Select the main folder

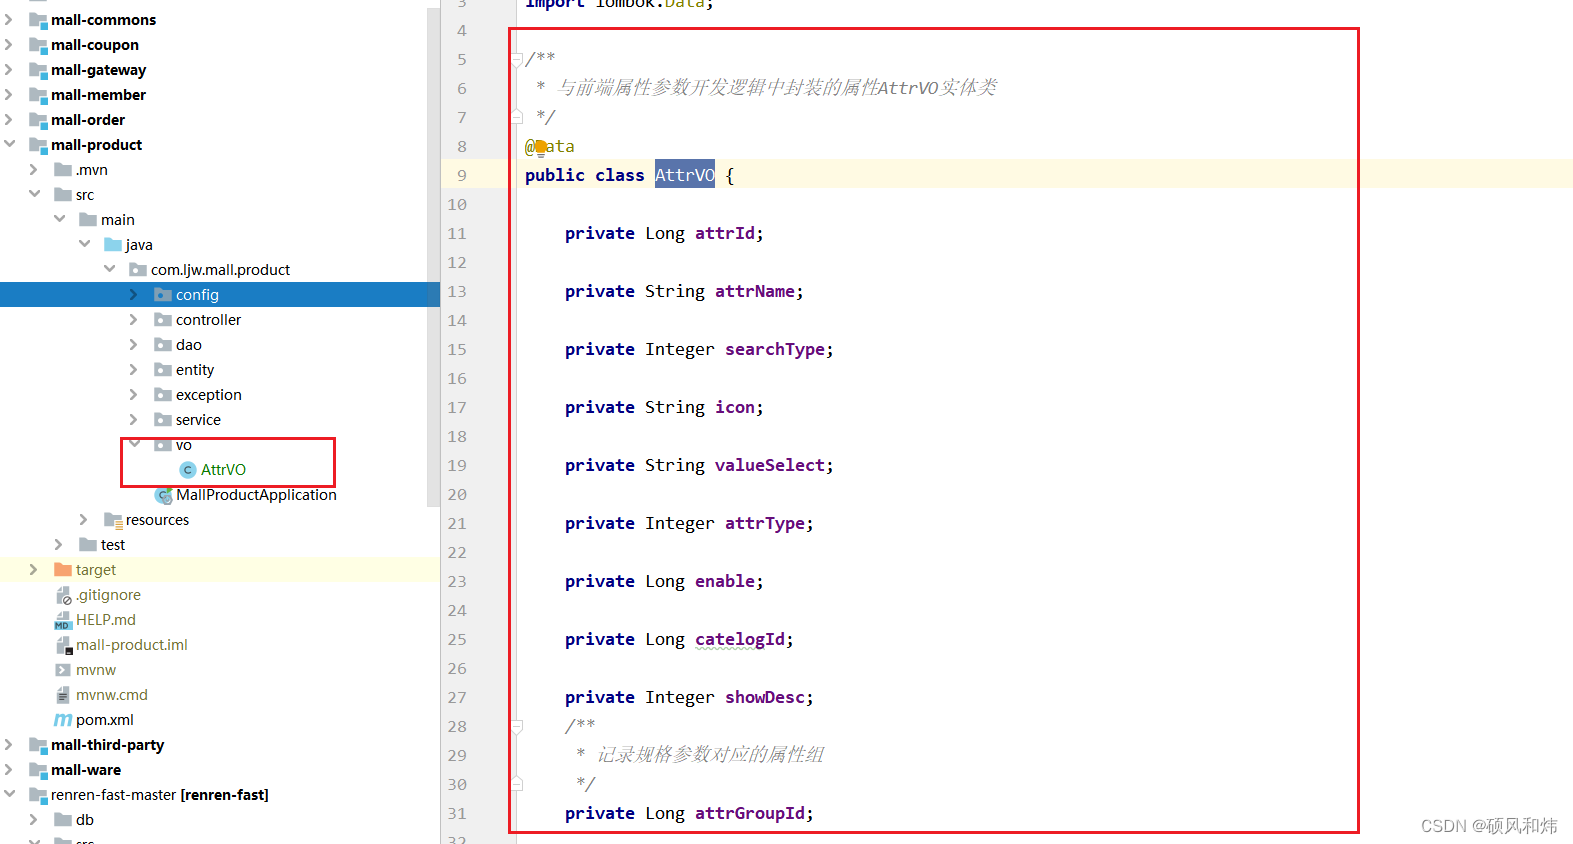pos(117,220)
